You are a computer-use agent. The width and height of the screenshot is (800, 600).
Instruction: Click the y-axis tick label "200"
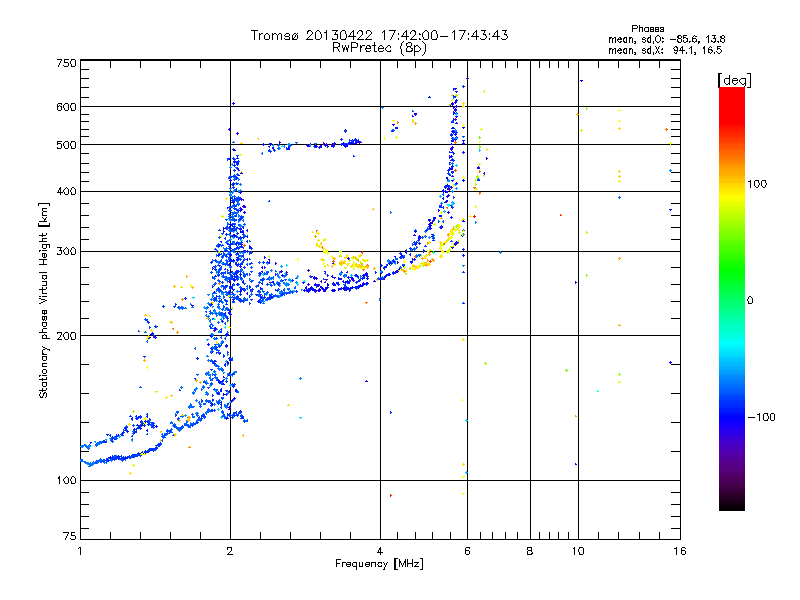tap(66, 336)
